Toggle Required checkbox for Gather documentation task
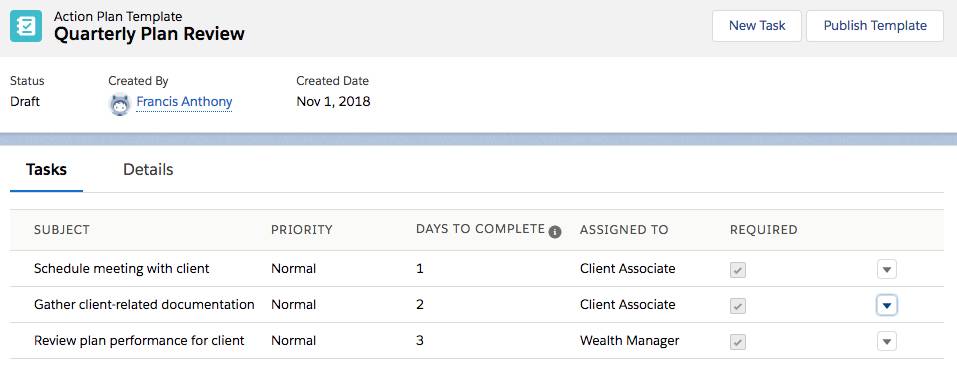This screenshot has width=957, height=367. coord(738,306)
